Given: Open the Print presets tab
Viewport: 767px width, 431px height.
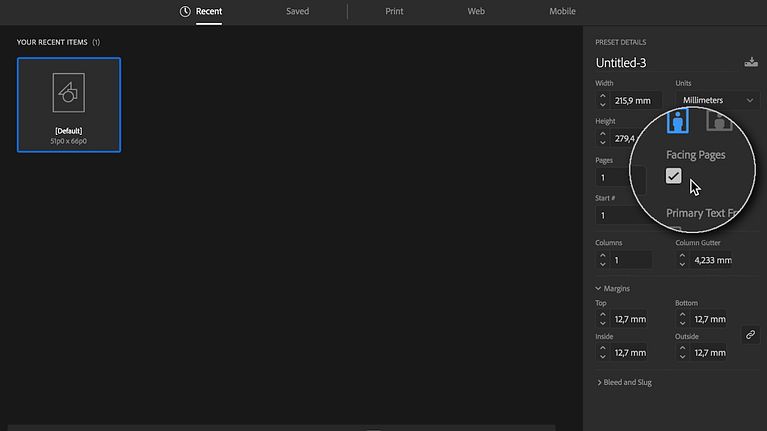Looking at the screenshot, I should (394, 11).
